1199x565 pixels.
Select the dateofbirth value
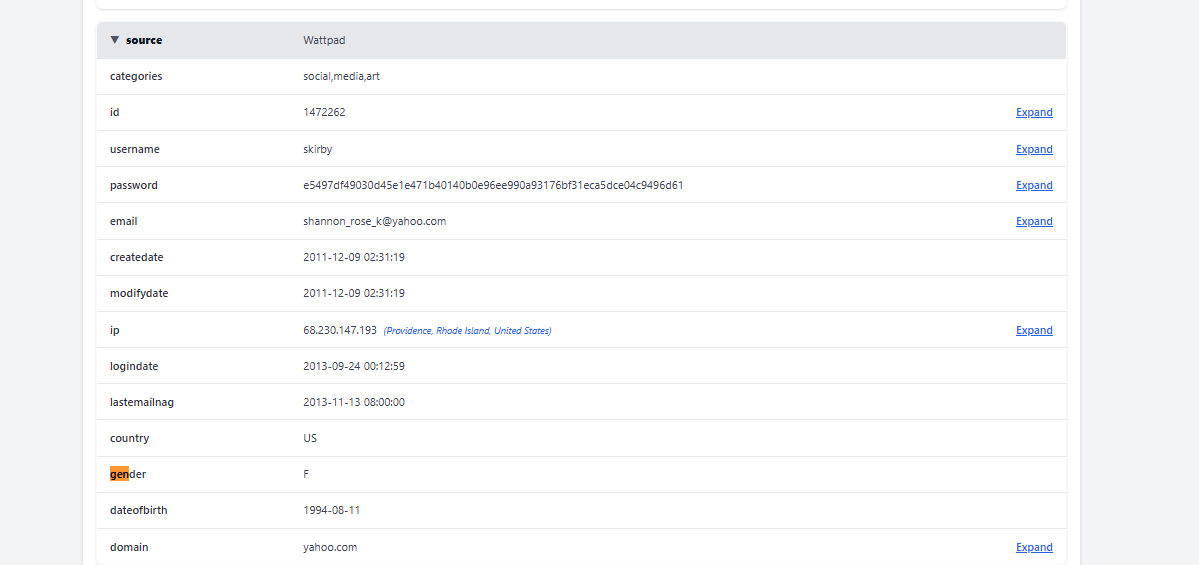click(331, 510)
